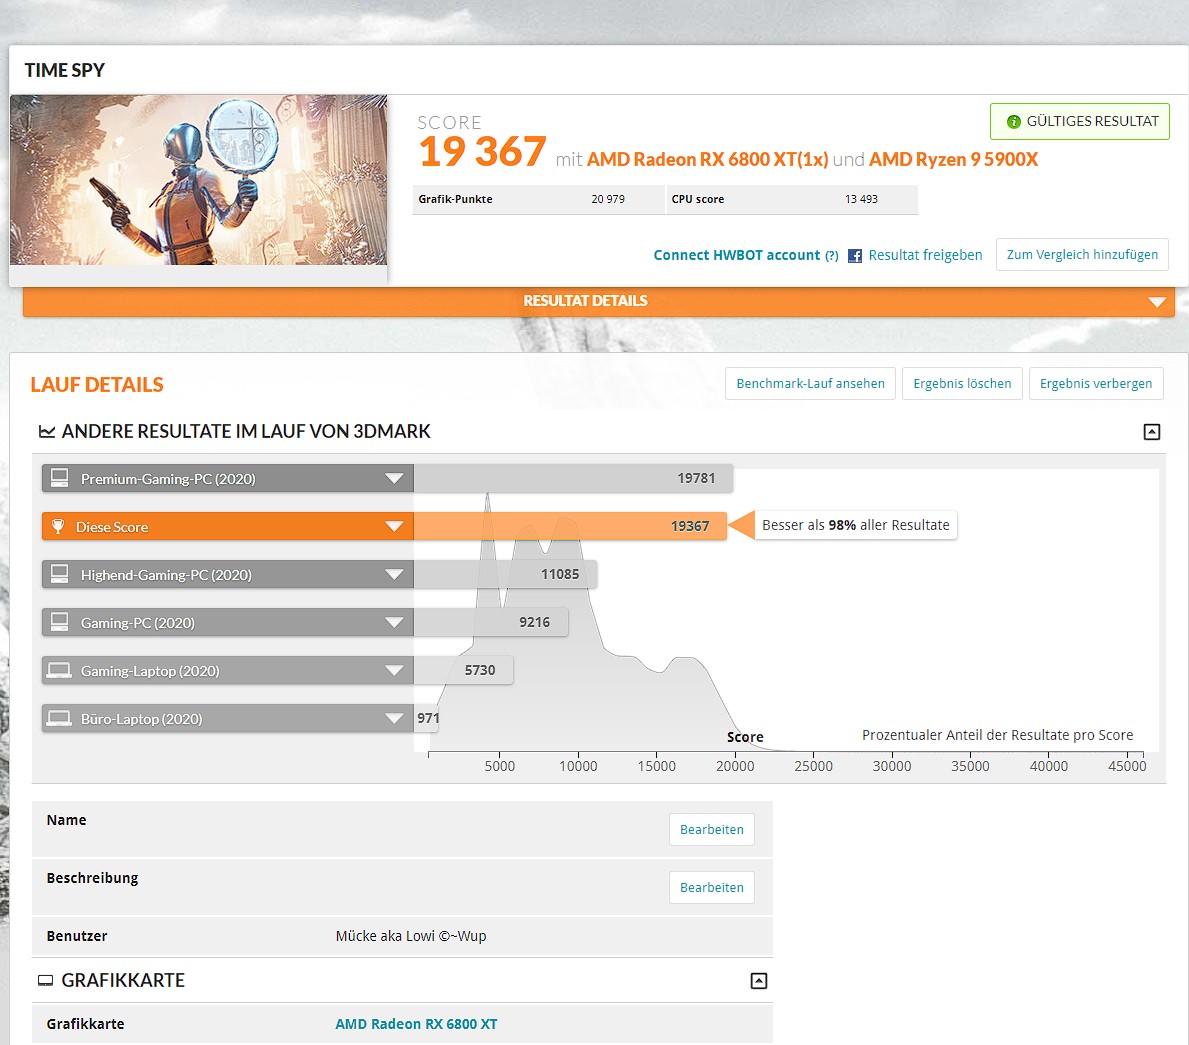Click desktop icon in Highend-Gaming-PC (2020) row

pos(59,574)
